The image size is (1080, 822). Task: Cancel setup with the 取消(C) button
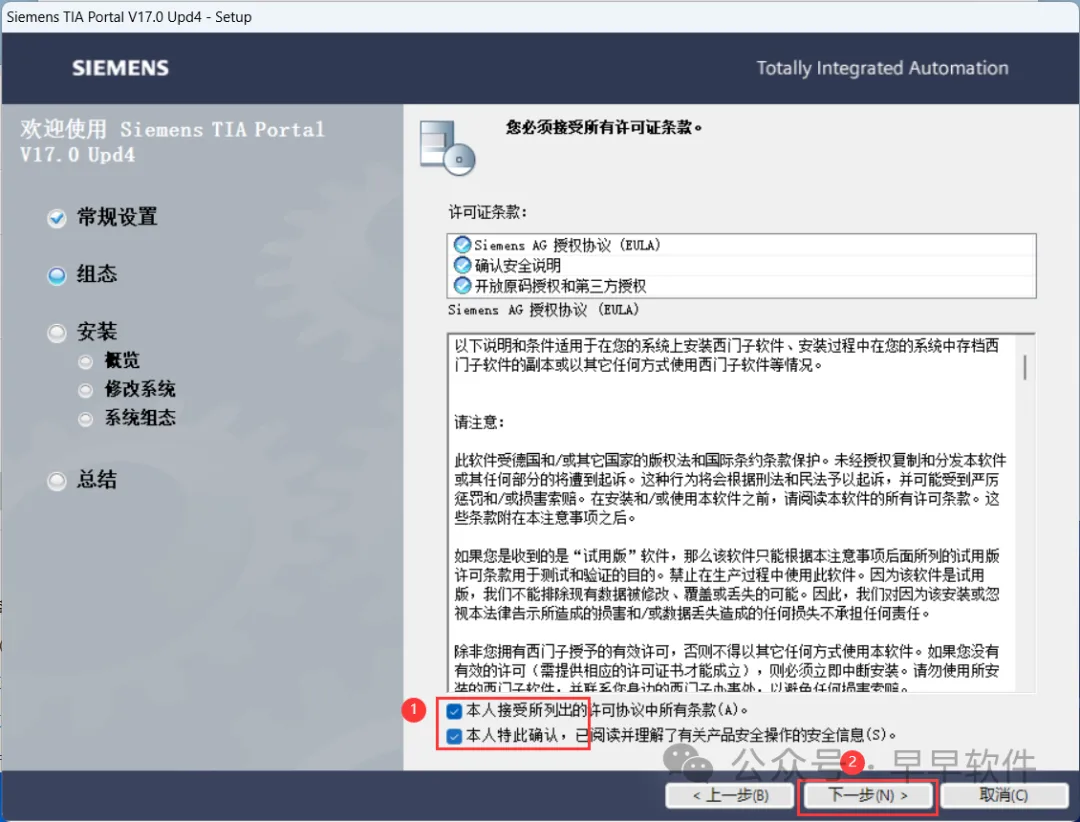(1004, 795)
